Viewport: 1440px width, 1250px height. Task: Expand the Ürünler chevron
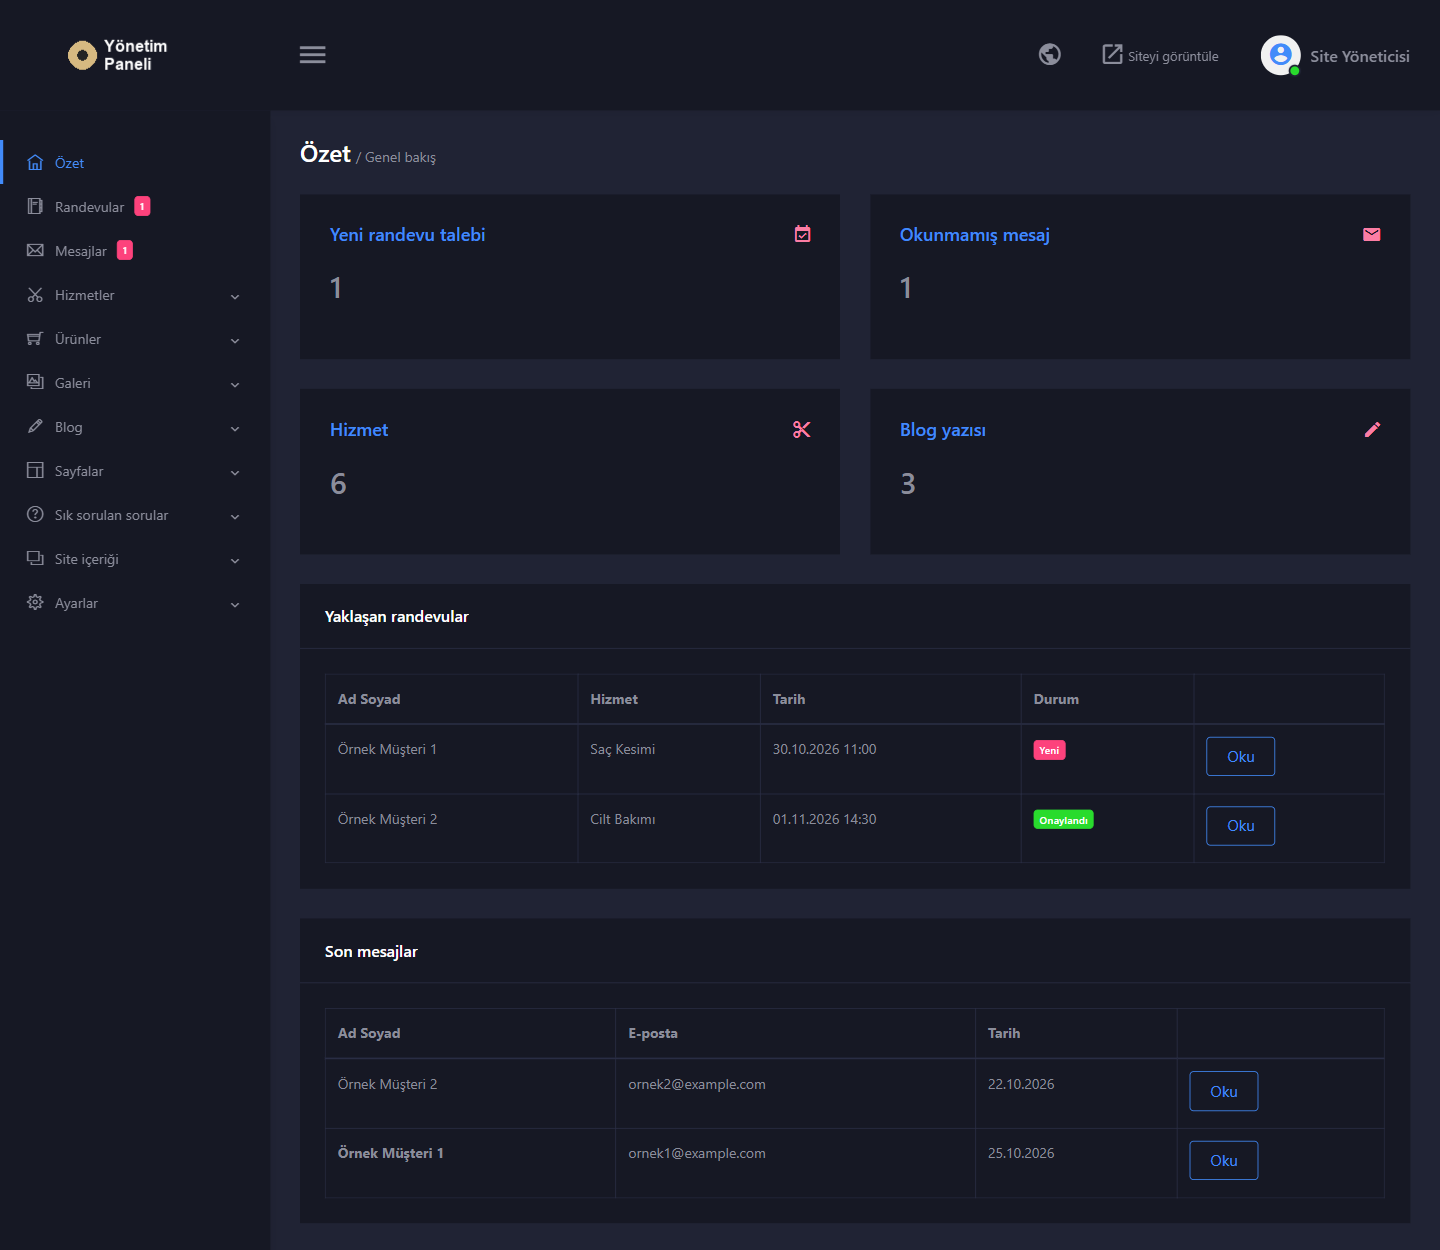235,340
